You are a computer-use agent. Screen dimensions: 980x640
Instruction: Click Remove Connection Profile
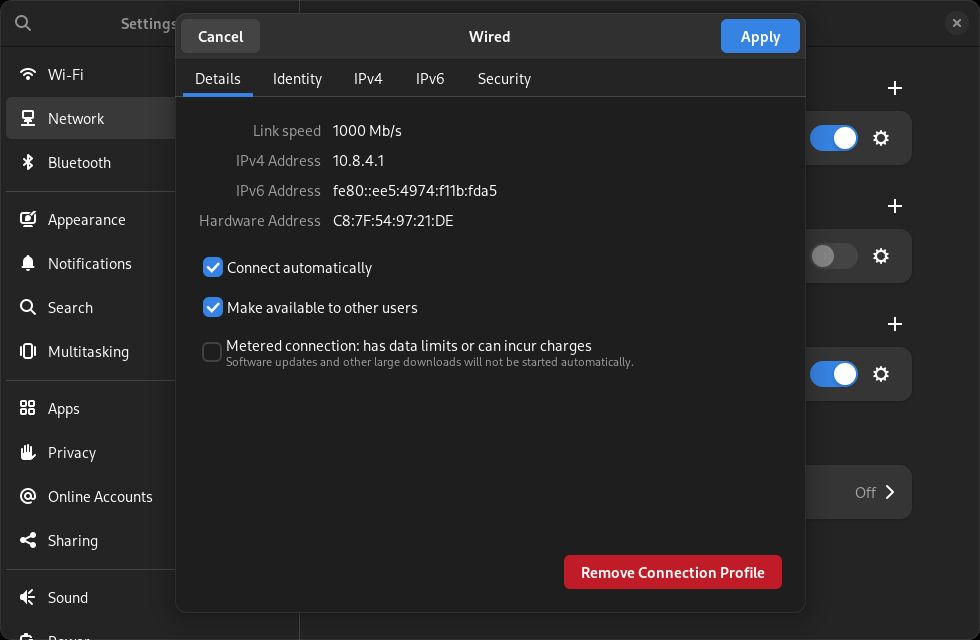coord(672,573)
